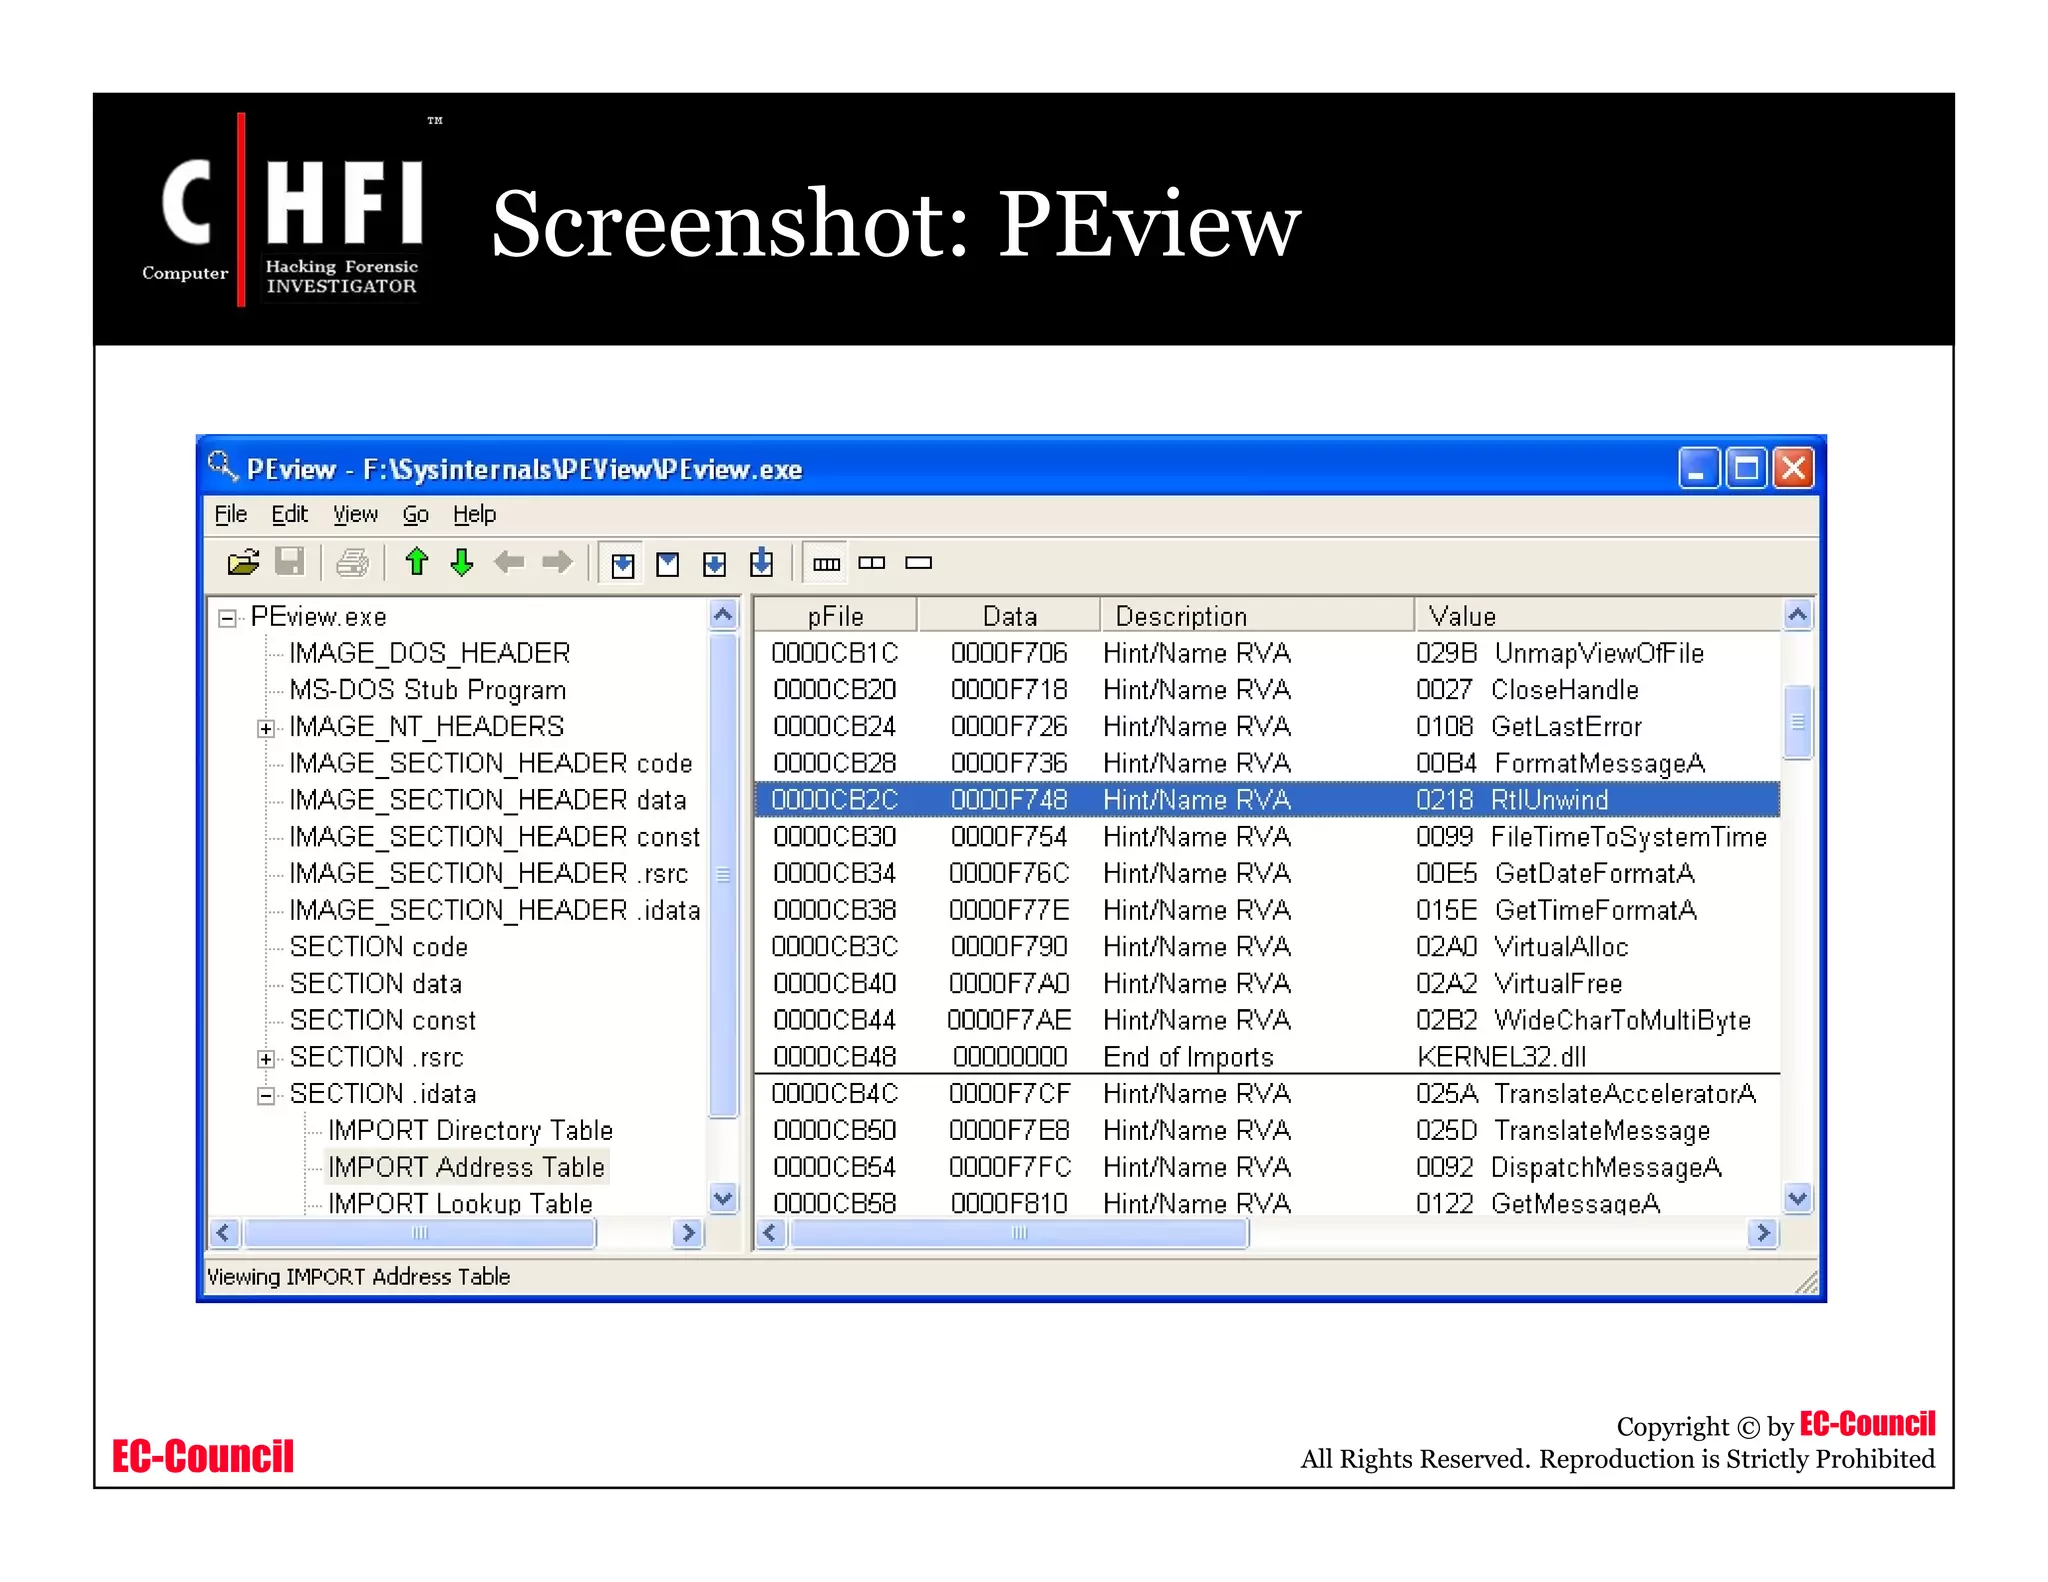Open the Go menu
The image size is (2048, 1582).
click(415, 514)
